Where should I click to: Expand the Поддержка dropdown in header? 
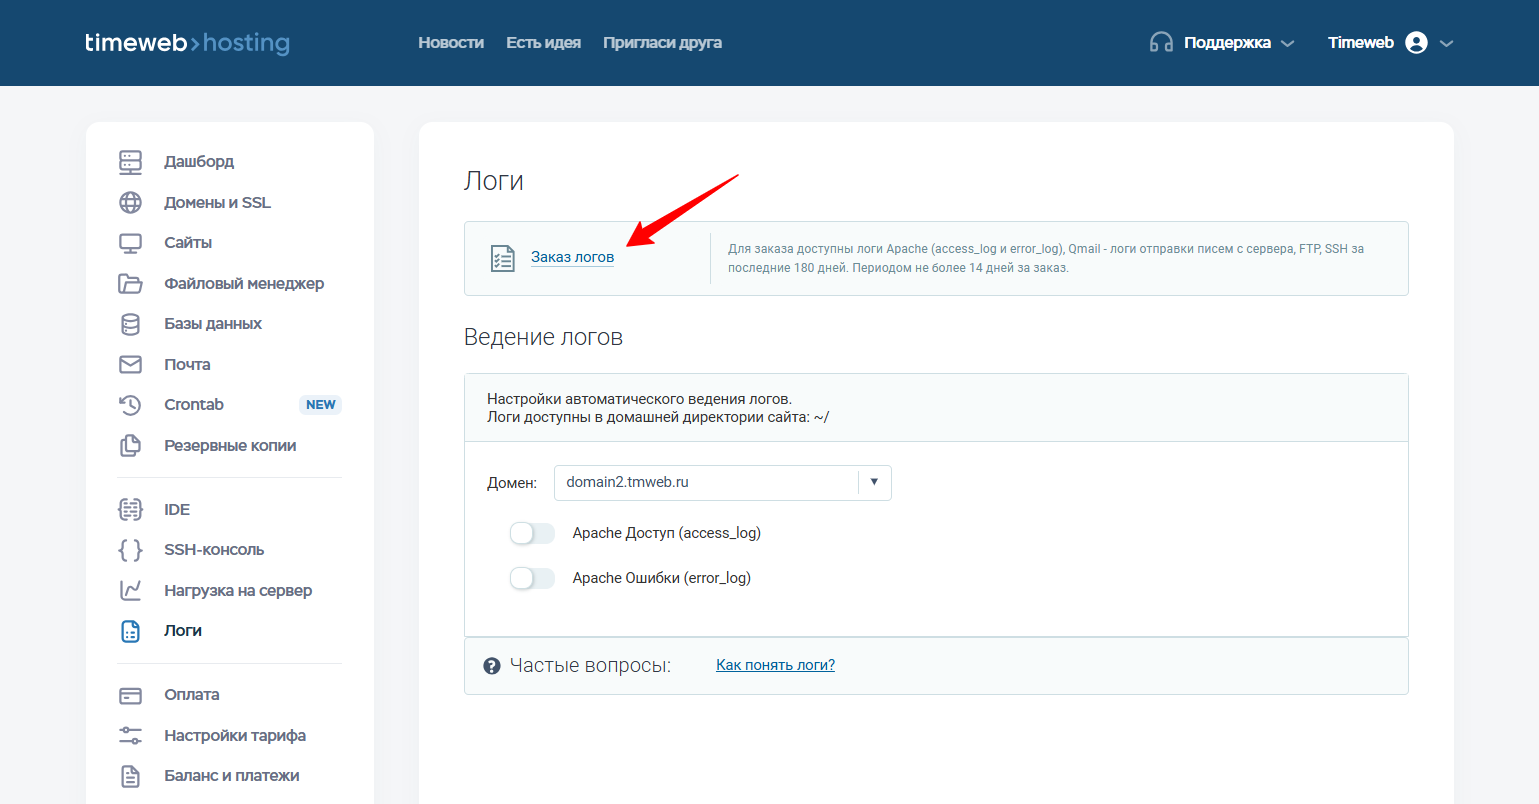(1222, 43)
